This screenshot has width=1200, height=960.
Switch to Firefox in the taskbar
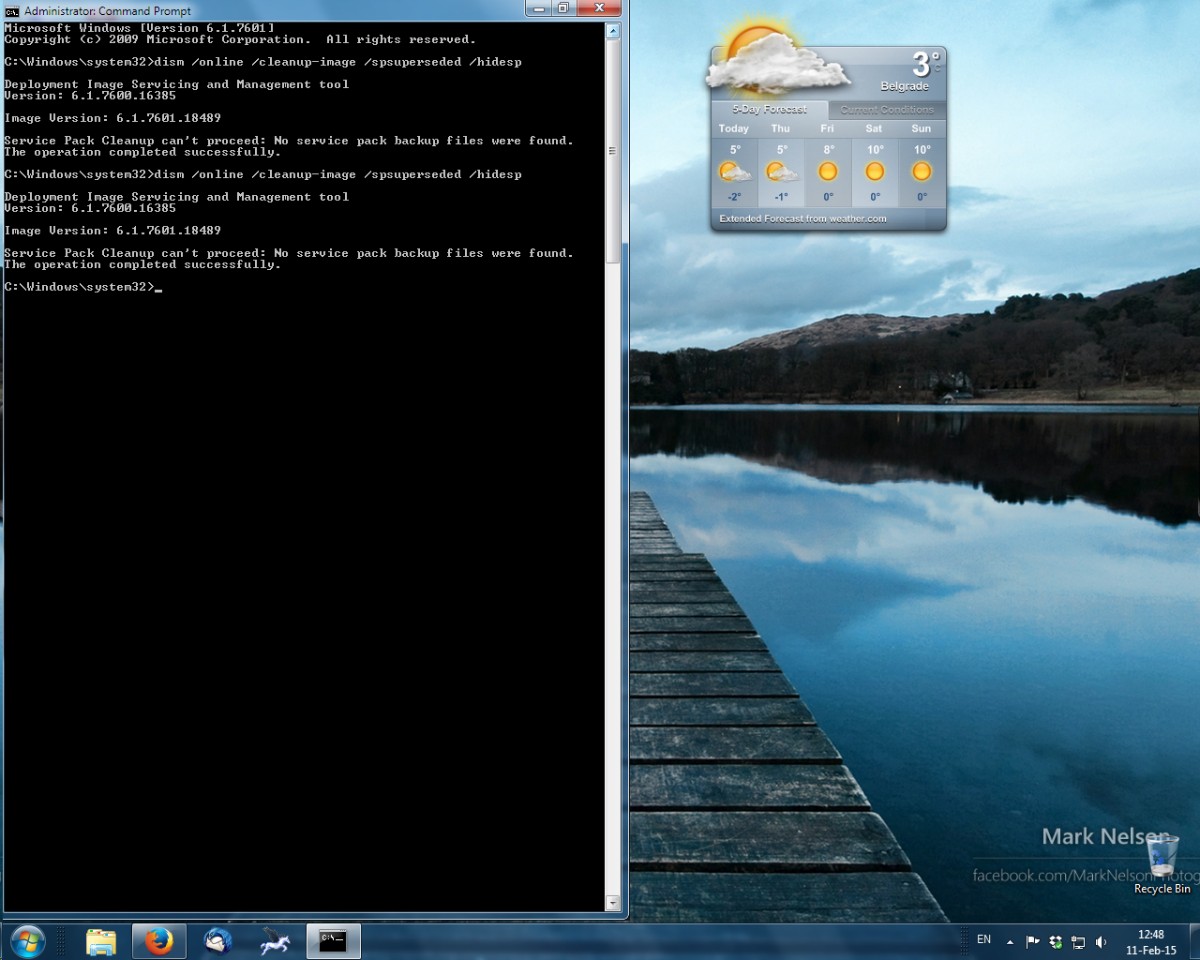coord(158,941)
